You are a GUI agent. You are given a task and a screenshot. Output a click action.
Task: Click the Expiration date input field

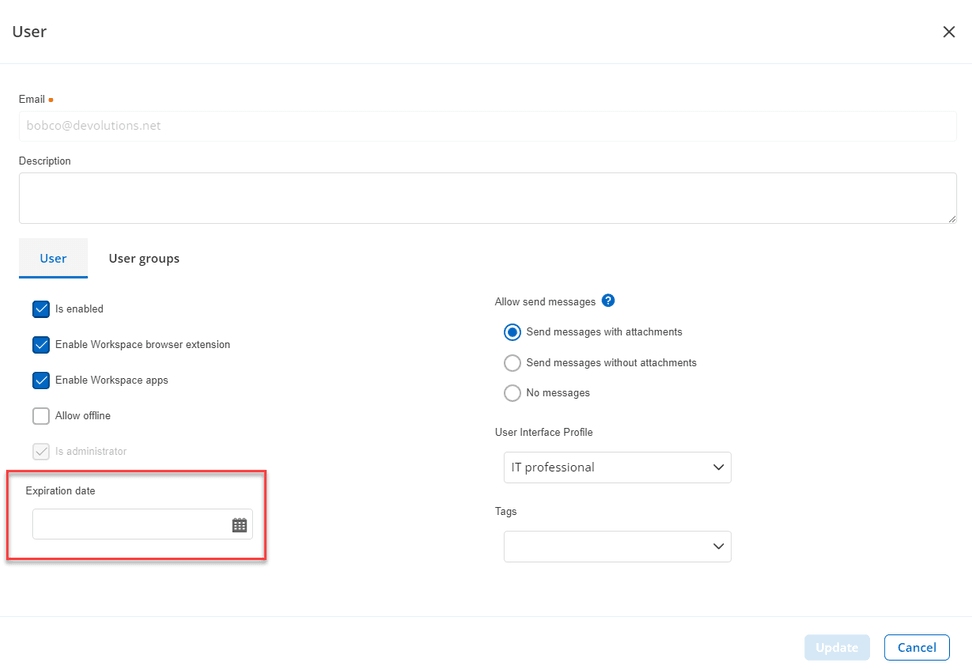click(x=130, y=525)
